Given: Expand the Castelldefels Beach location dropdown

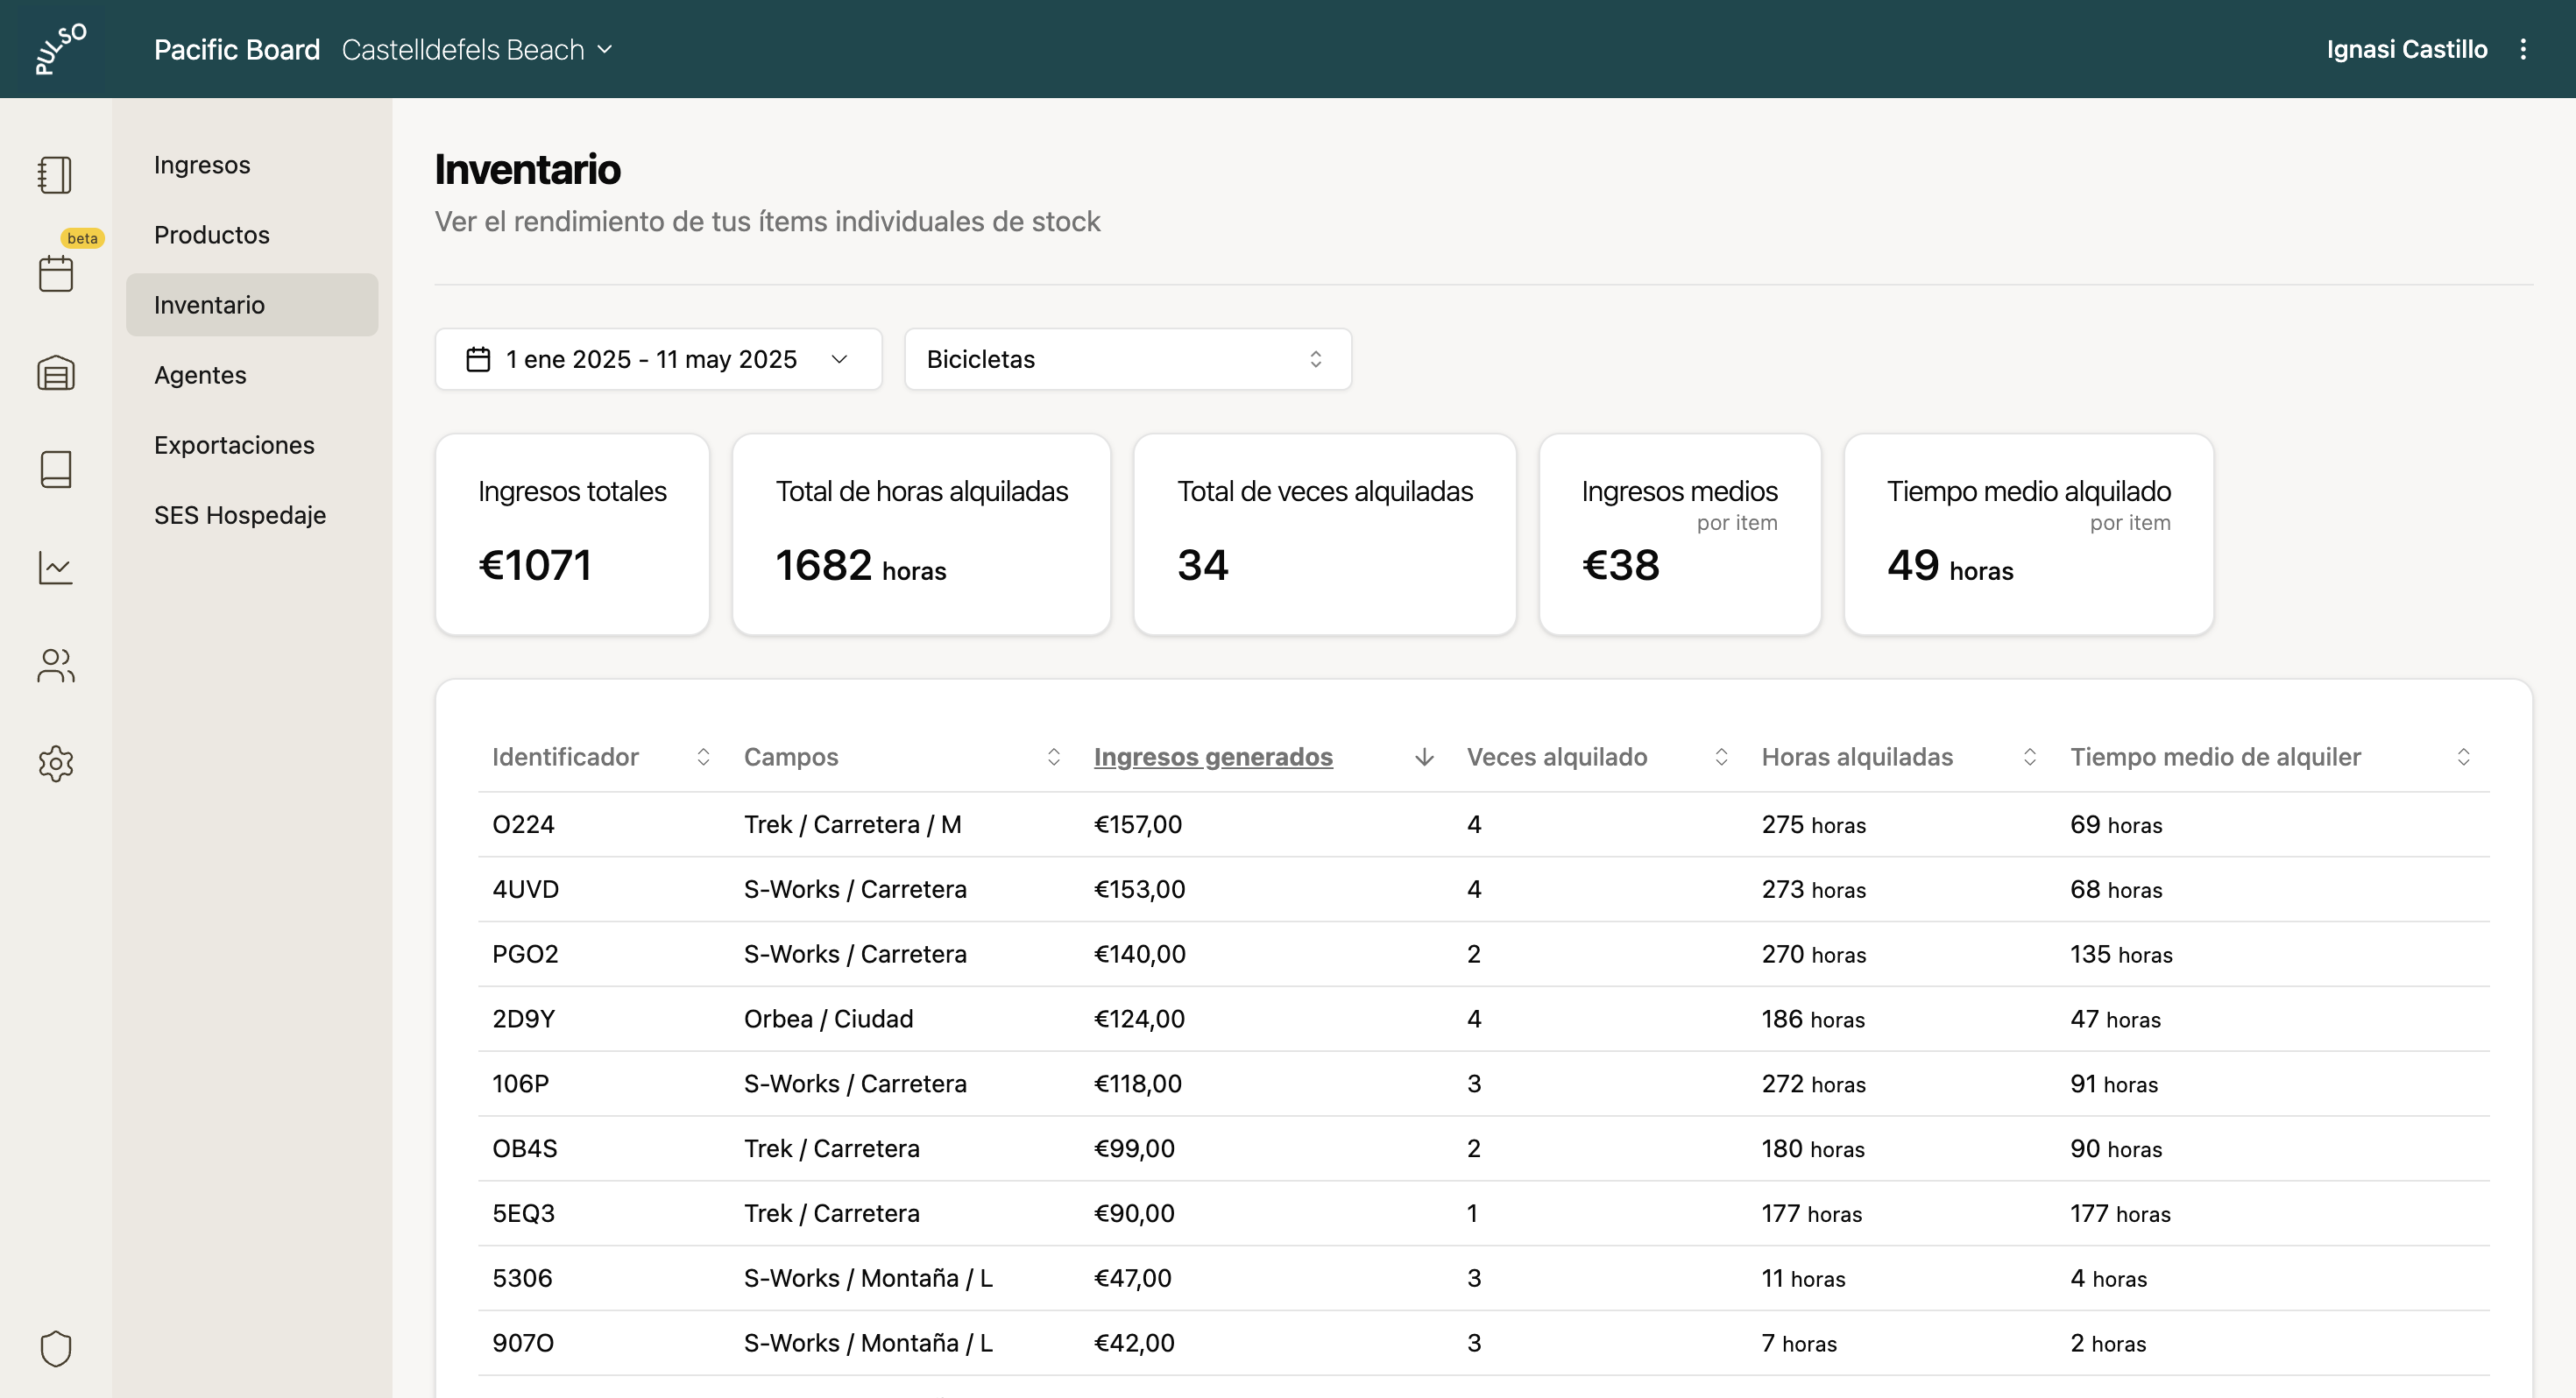Looking at the screenshot, I should coord(477,49).
